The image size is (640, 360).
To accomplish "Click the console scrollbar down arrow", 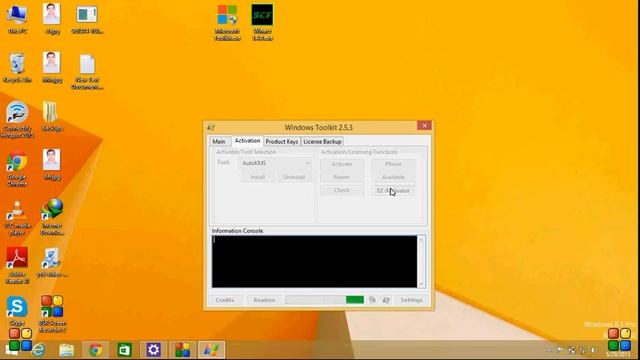I will 421,284.
